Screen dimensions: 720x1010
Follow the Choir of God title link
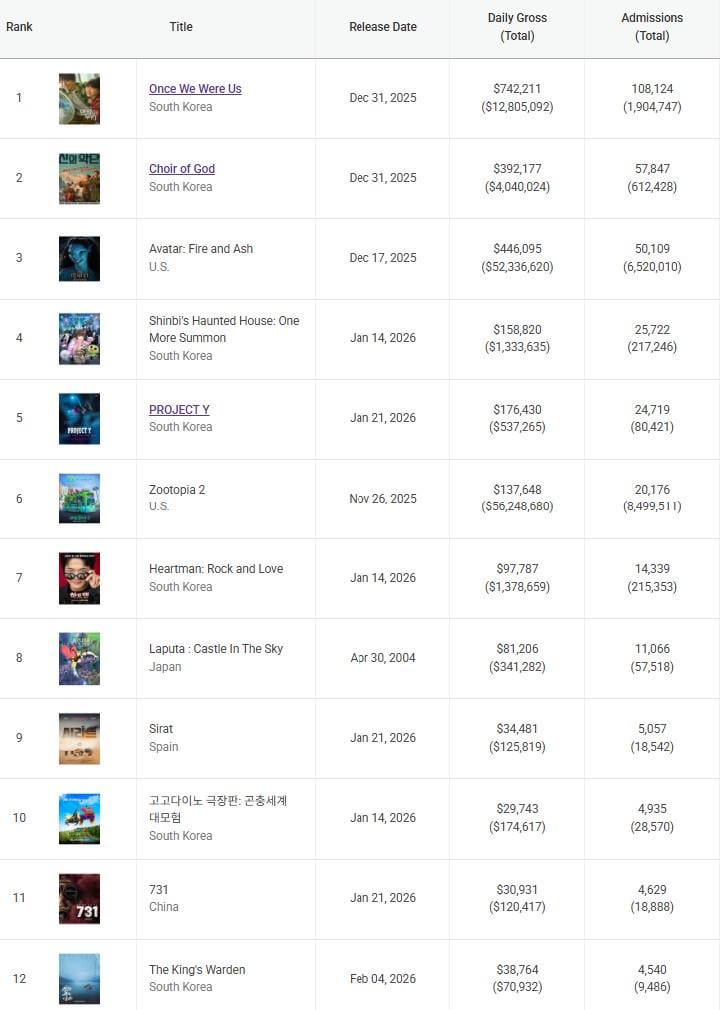click(182, 169)
